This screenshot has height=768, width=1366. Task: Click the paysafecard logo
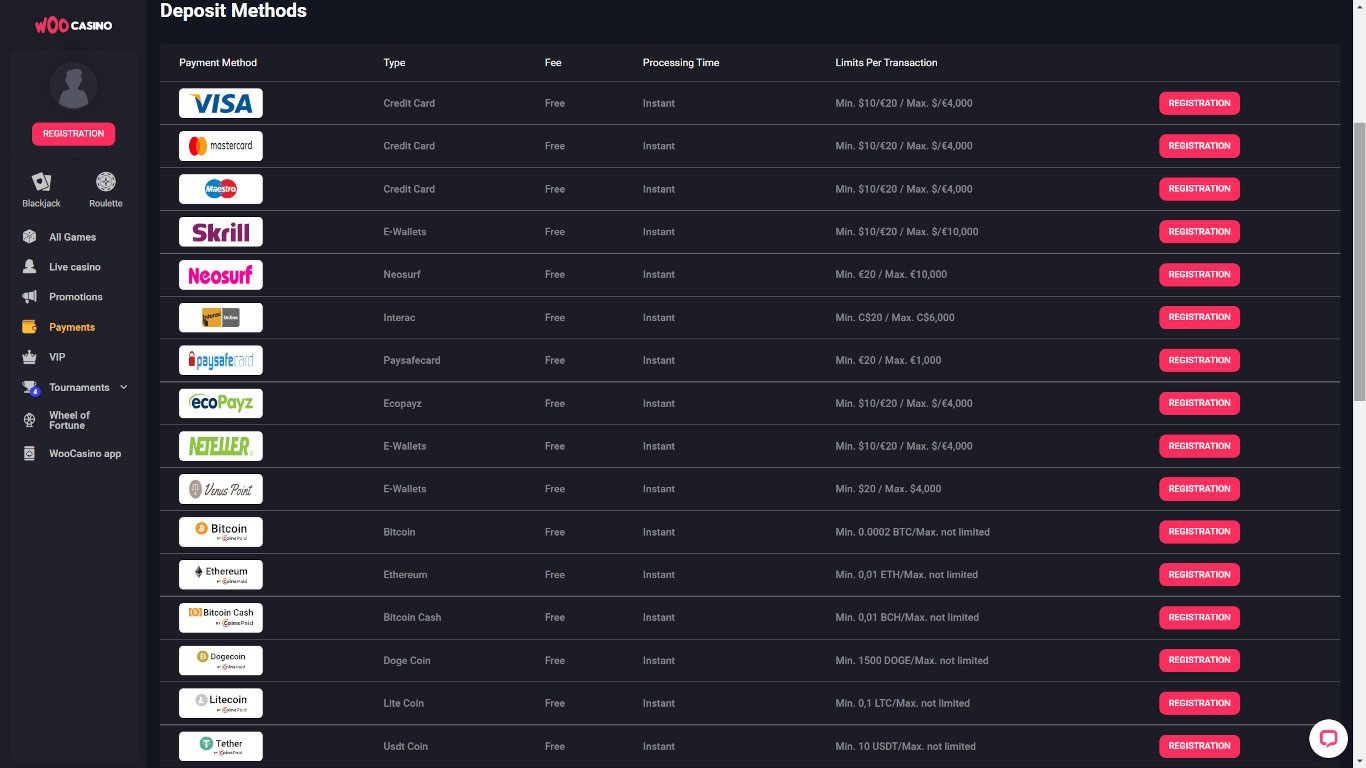[221, 360]
